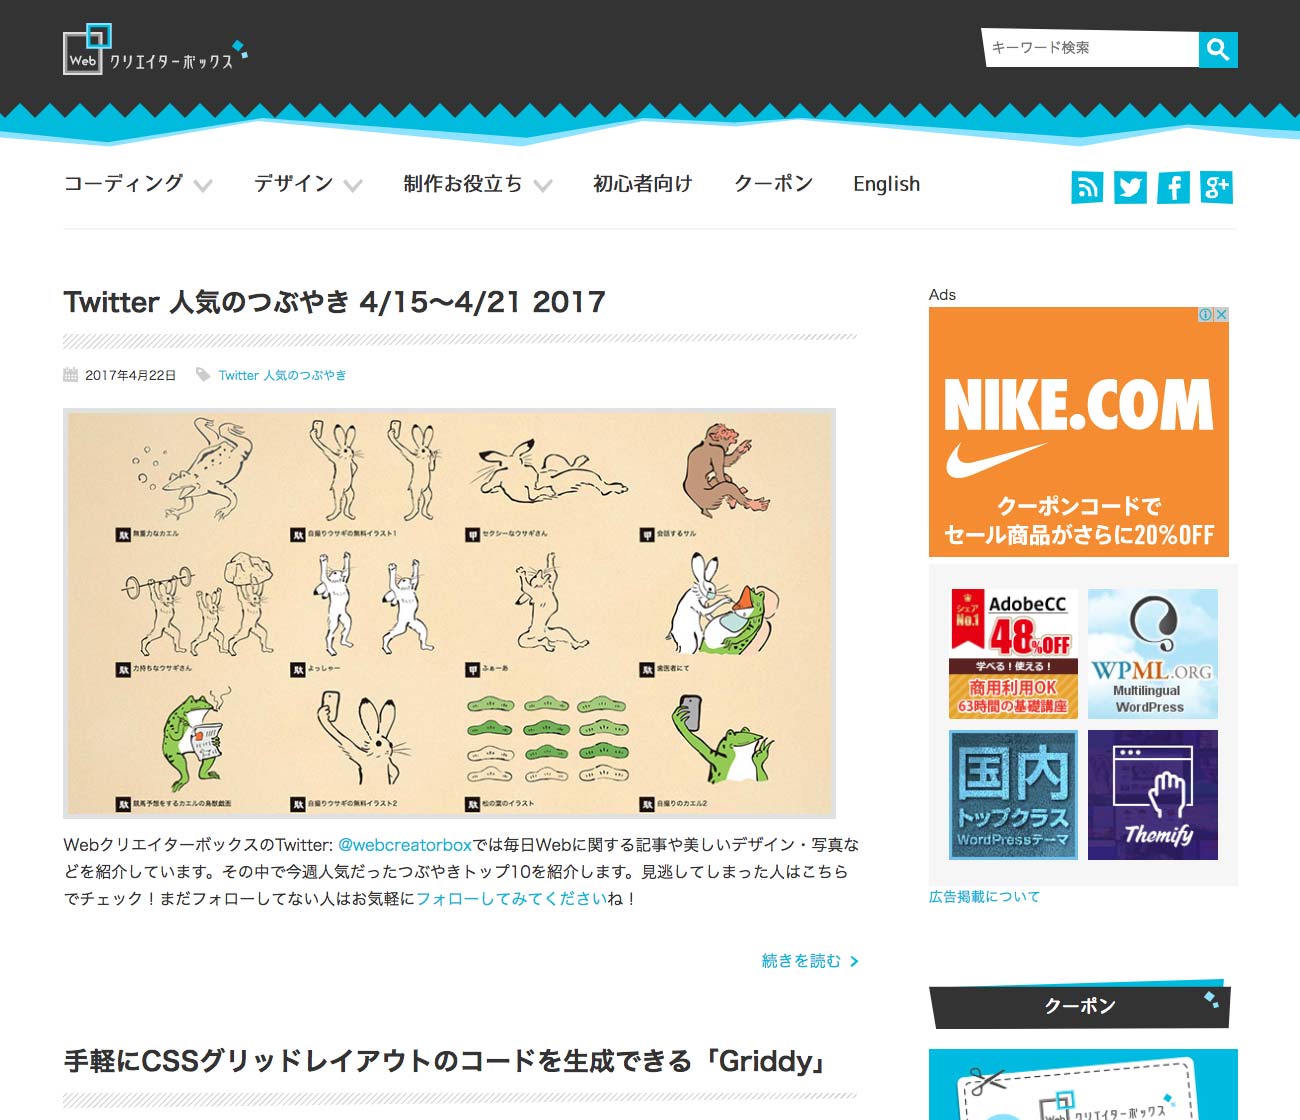Go to the 初心者向け menu item

coord(643,184)
